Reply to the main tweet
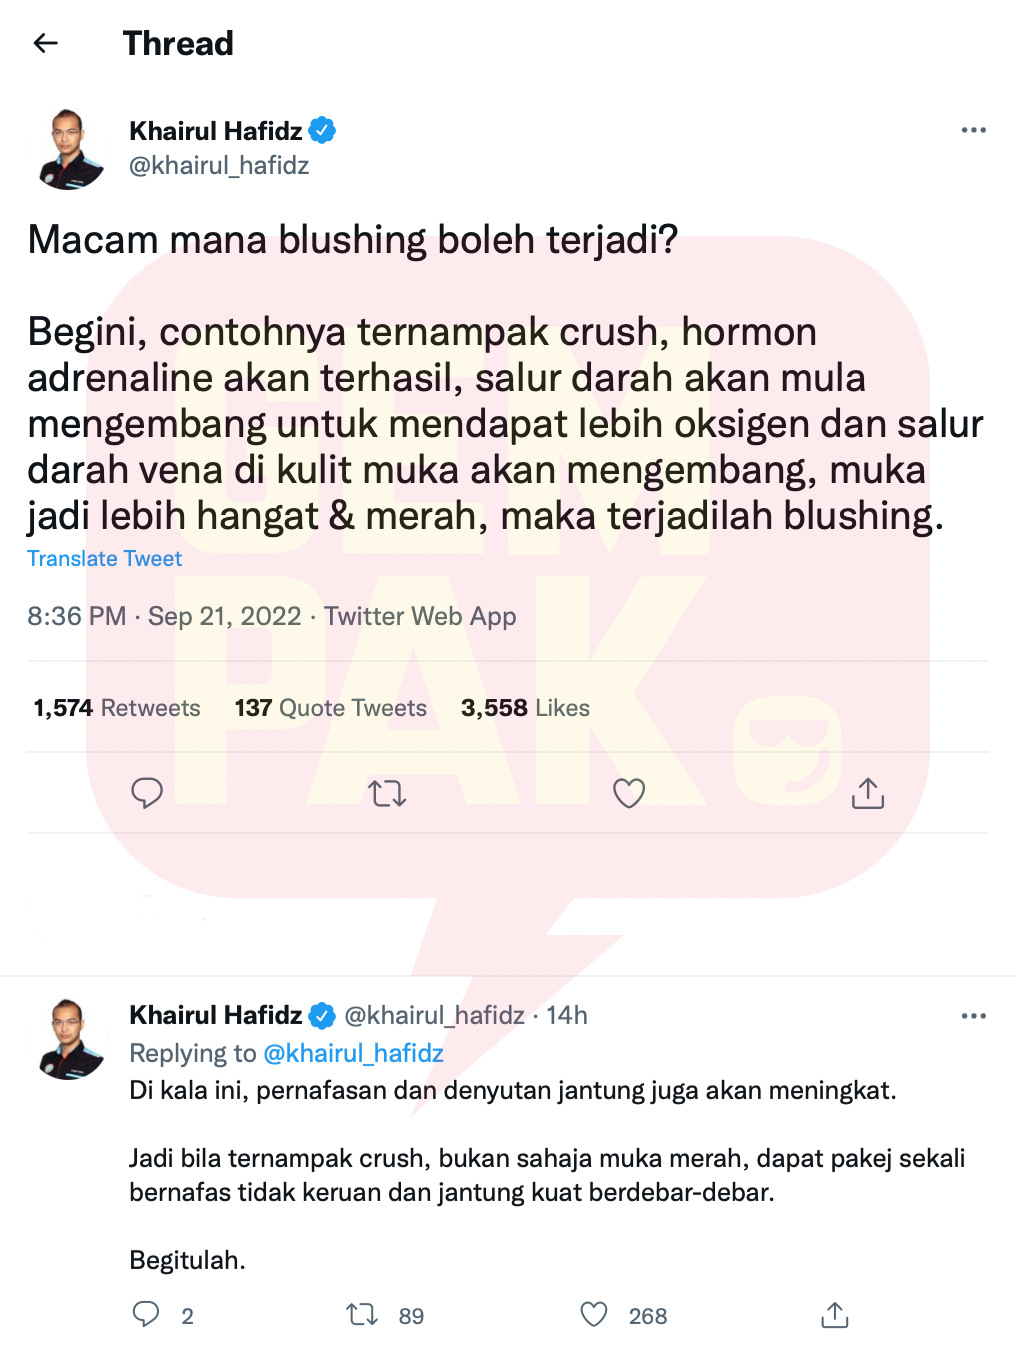 click(147, 793)
